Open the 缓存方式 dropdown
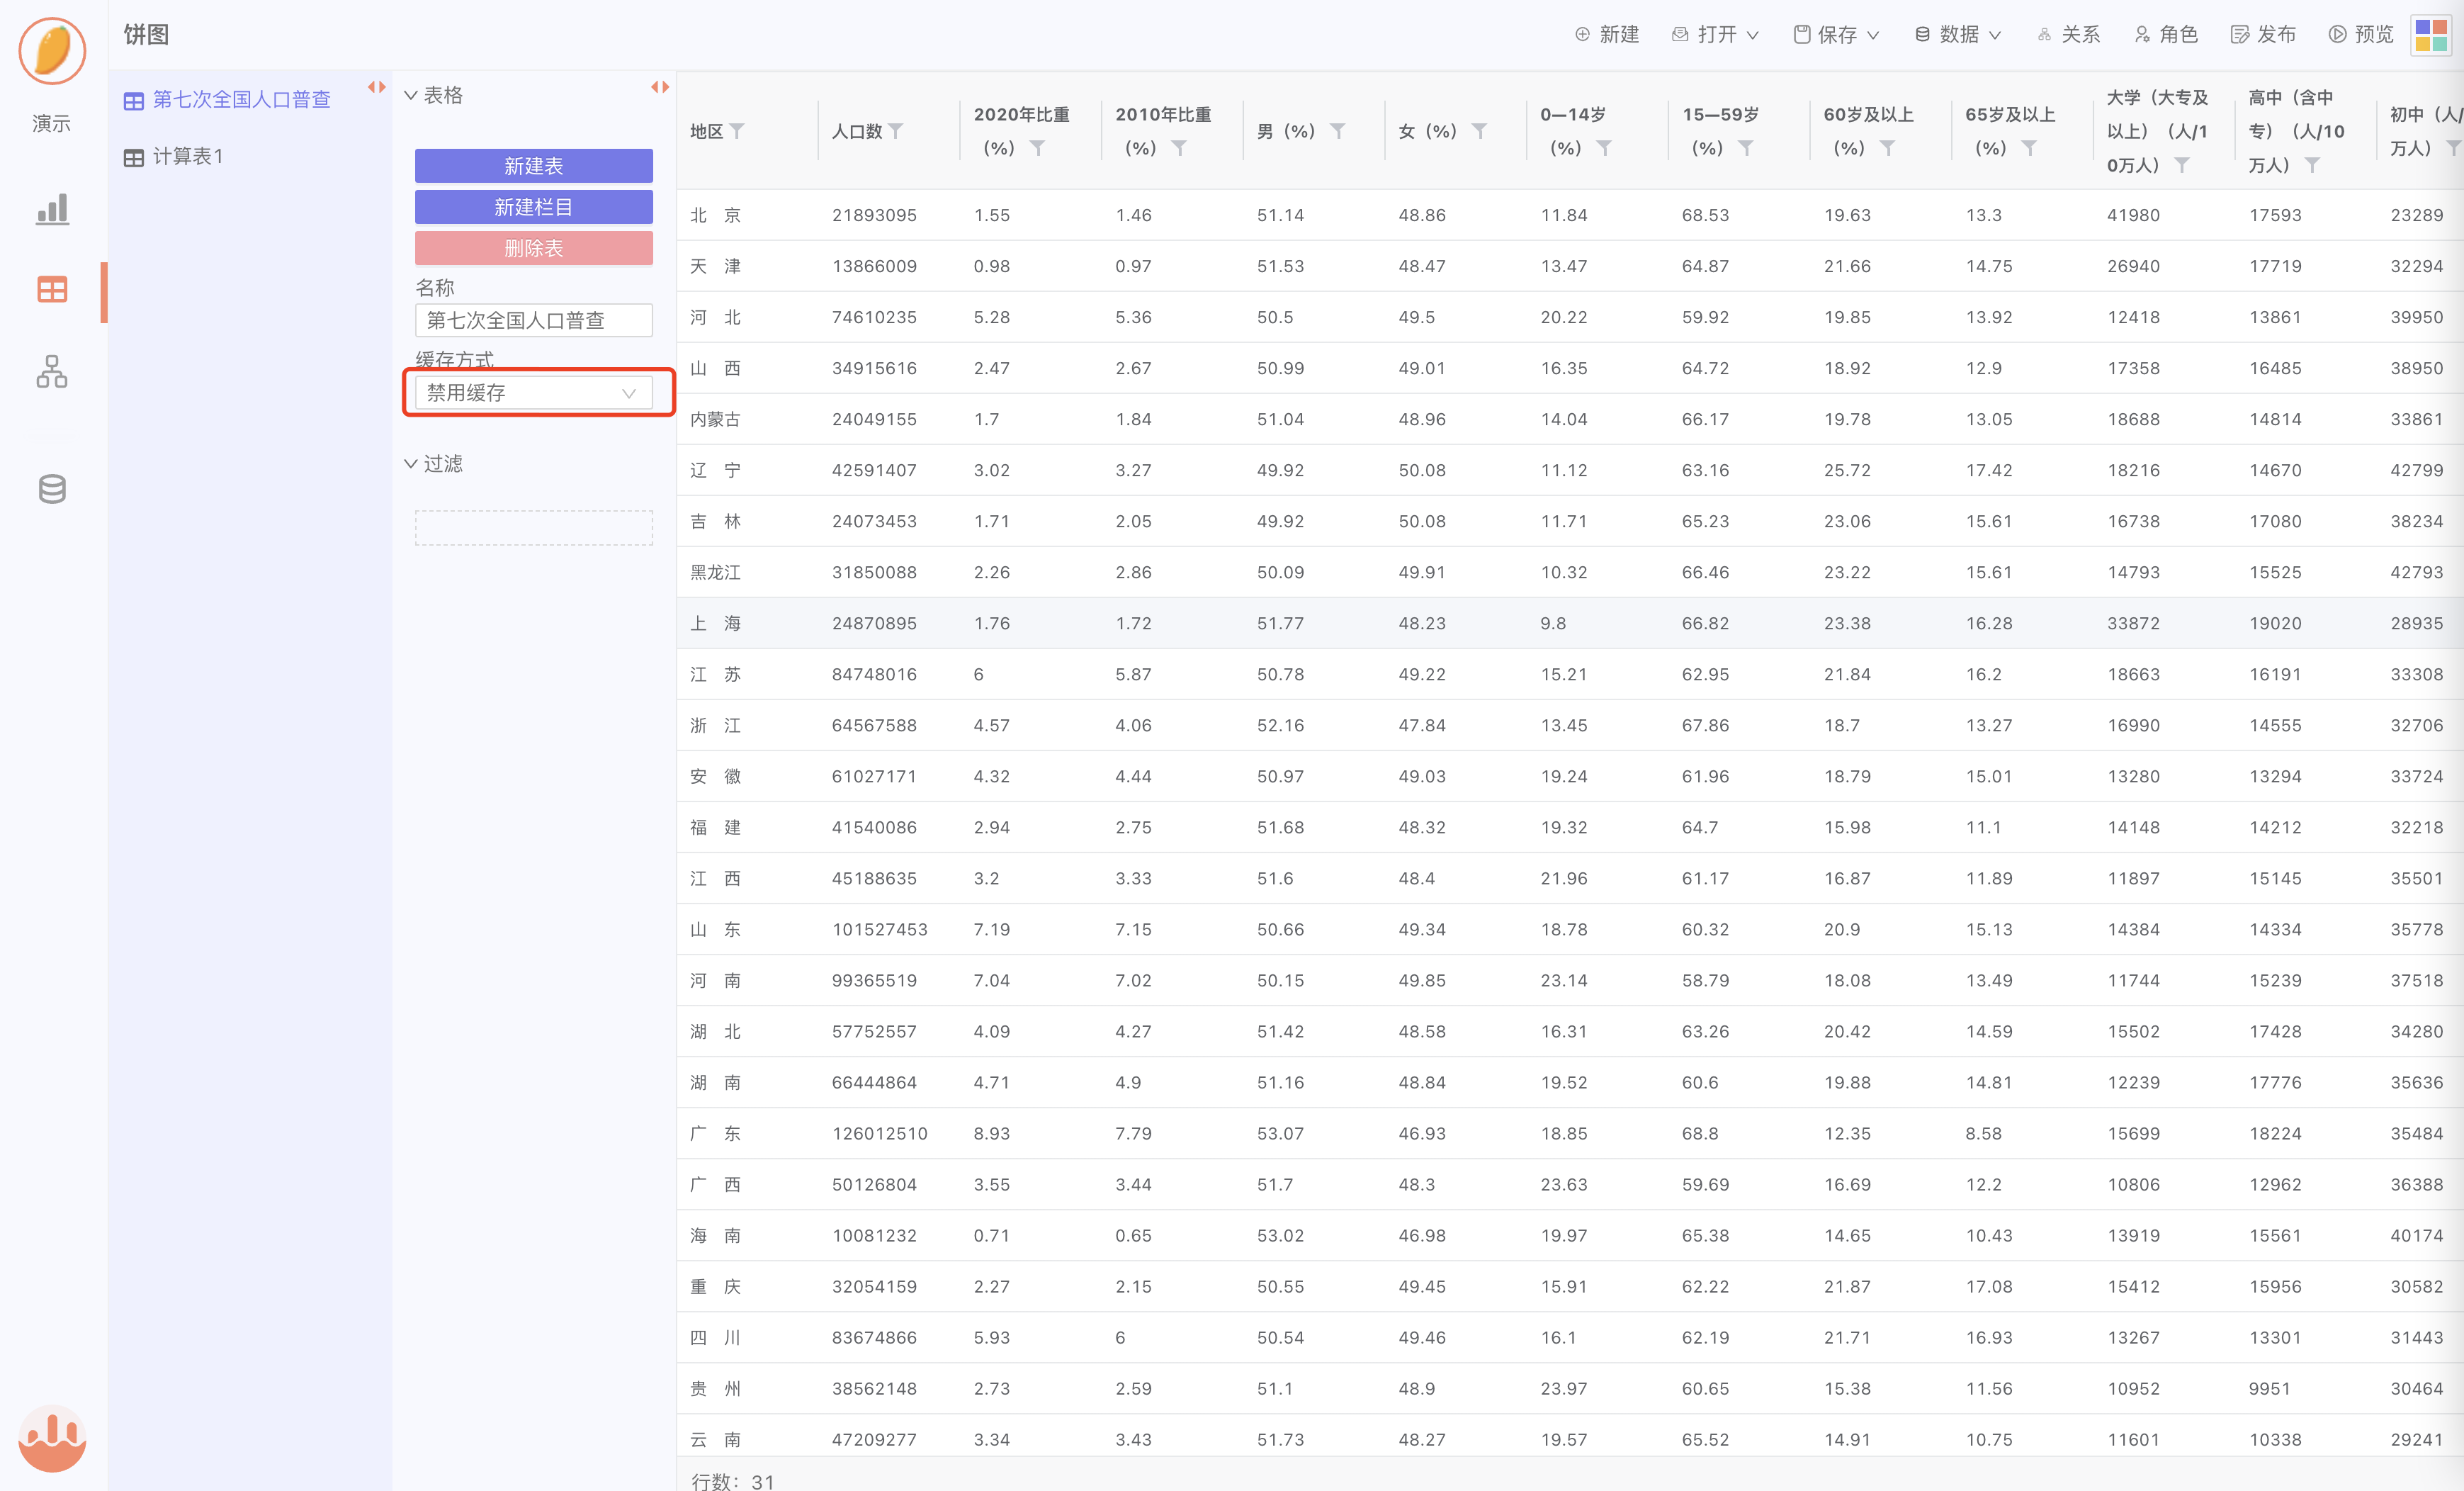2464x1491 pixels. point(534,393)
